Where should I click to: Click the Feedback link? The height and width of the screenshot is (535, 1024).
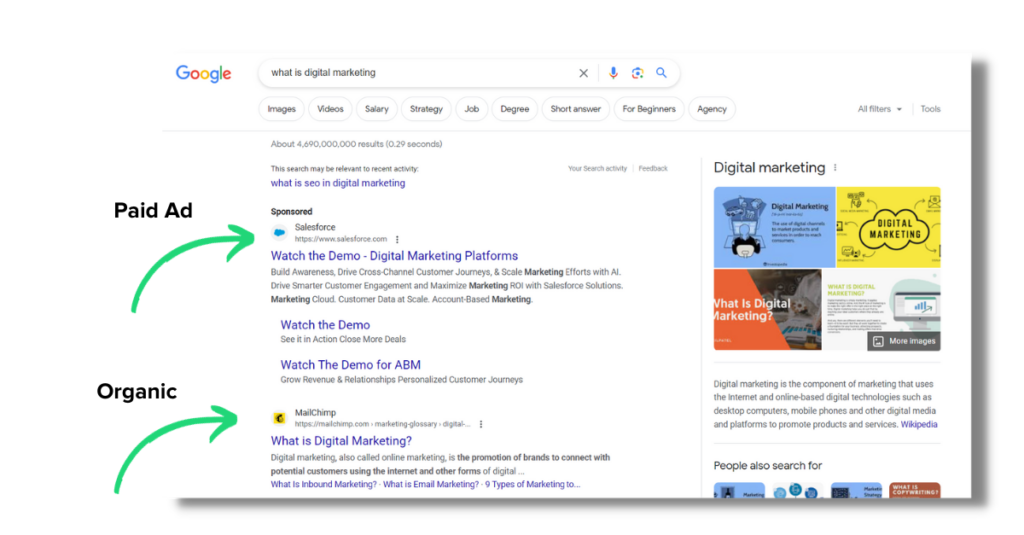(x=652, y=169)
